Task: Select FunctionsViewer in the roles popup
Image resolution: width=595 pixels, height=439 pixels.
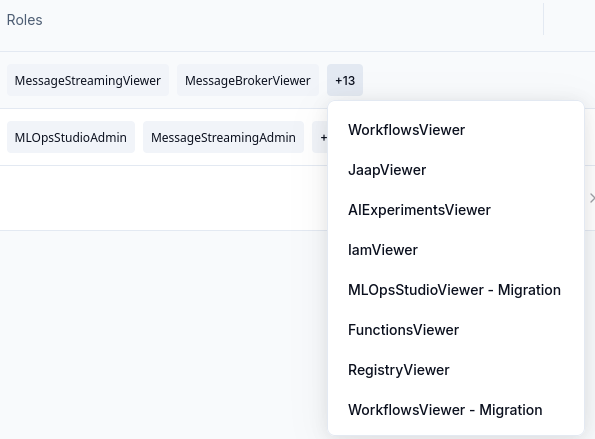Action: [403, 330]
